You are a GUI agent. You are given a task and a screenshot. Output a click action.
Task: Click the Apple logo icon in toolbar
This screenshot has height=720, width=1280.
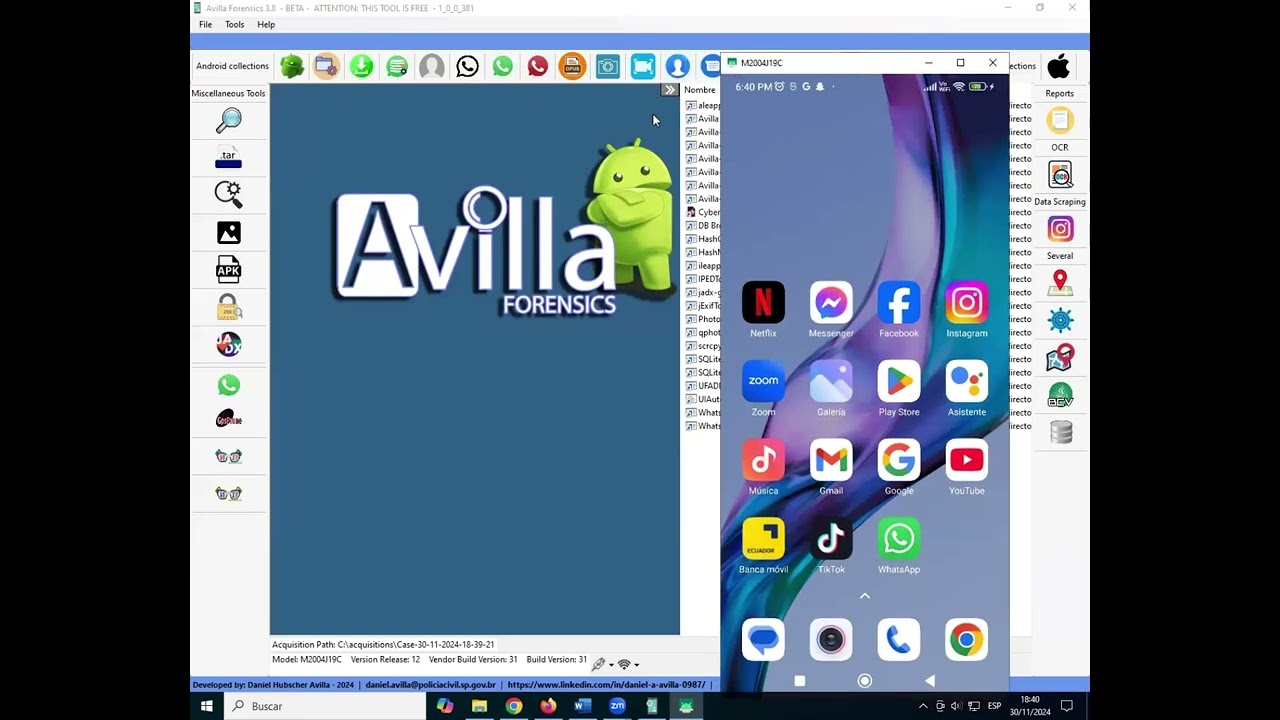1059,66
